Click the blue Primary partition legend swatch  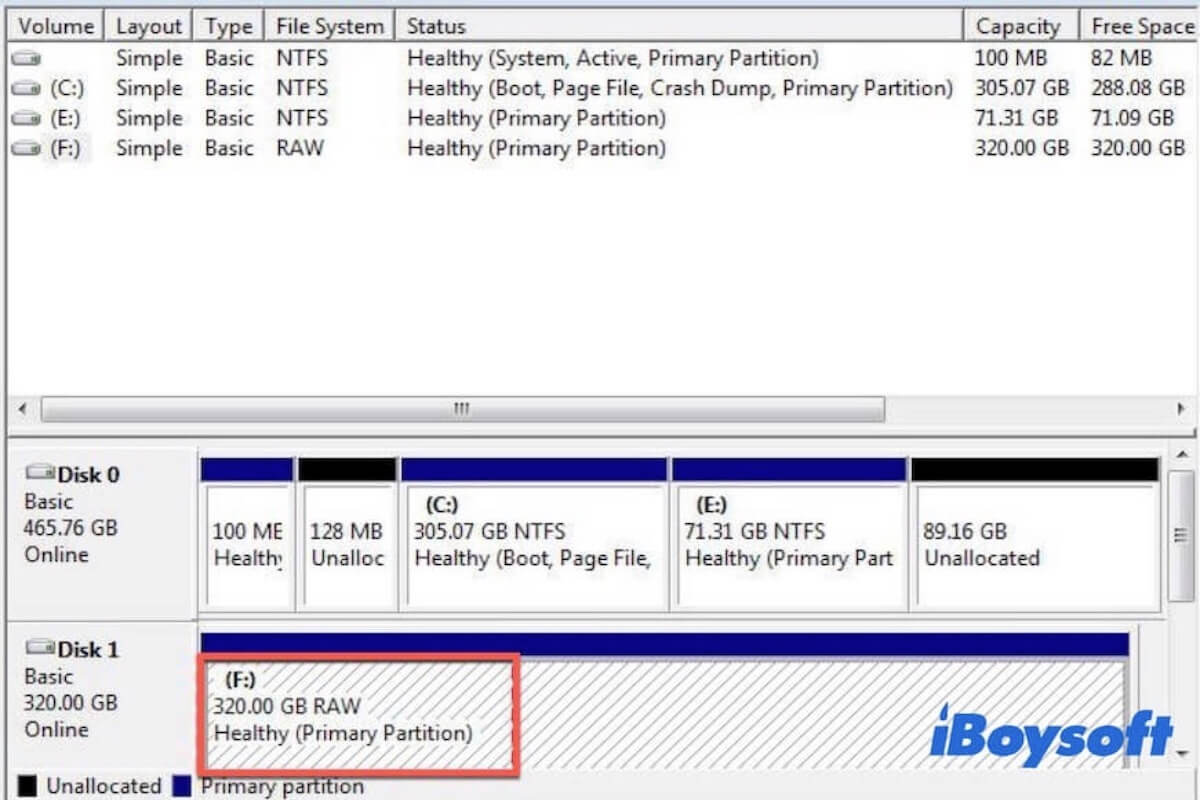(182, 786)
